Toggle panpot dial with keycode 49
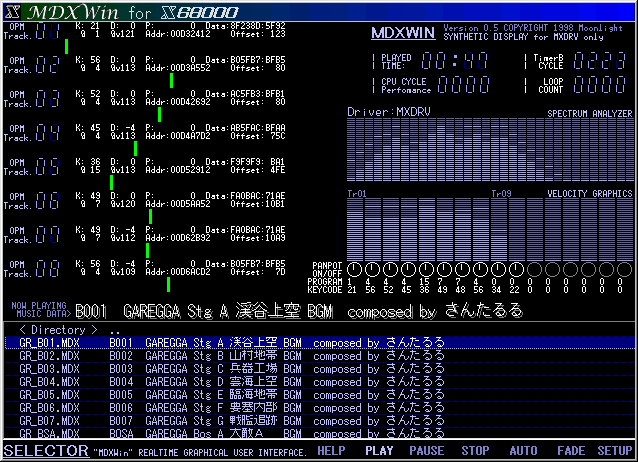638x462 pixels. pos(444,269)
